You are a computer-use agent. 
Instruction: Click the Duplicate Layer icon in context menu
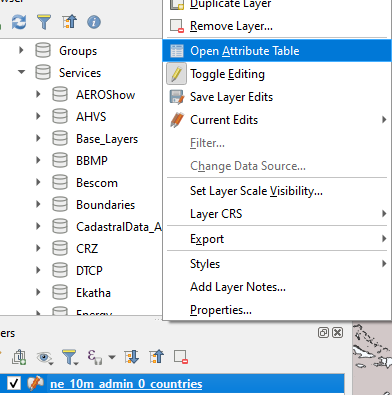point(177,4)
